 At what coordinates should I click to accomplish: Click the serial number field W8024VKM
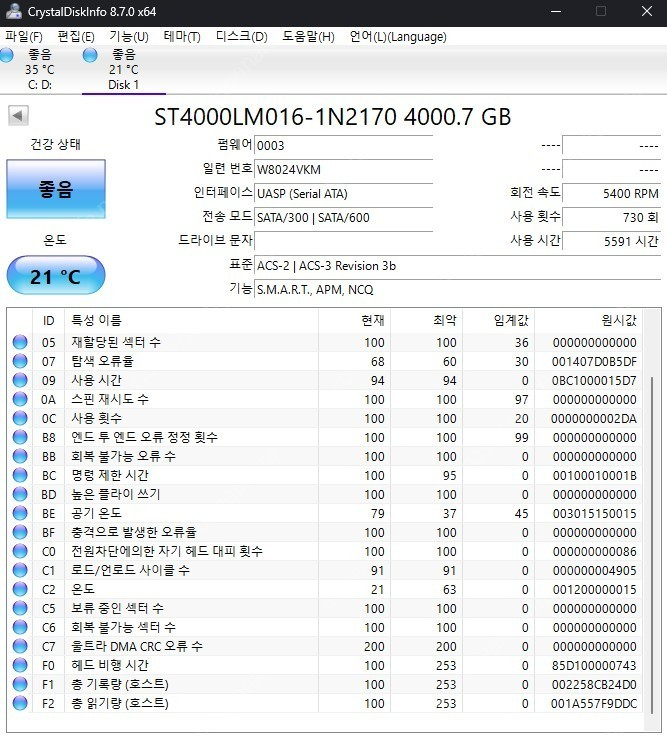343,170
